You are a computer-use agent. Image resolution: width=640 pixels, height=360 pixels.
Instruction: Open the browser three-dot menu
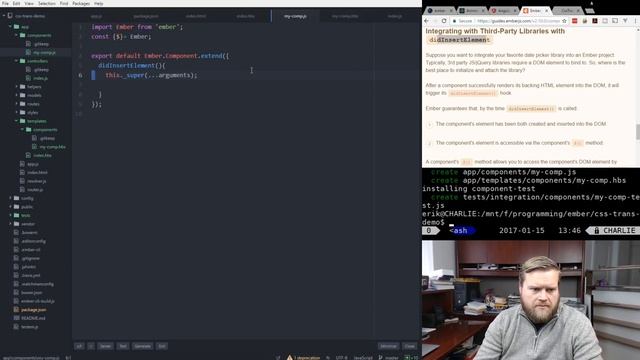point(636,21)
